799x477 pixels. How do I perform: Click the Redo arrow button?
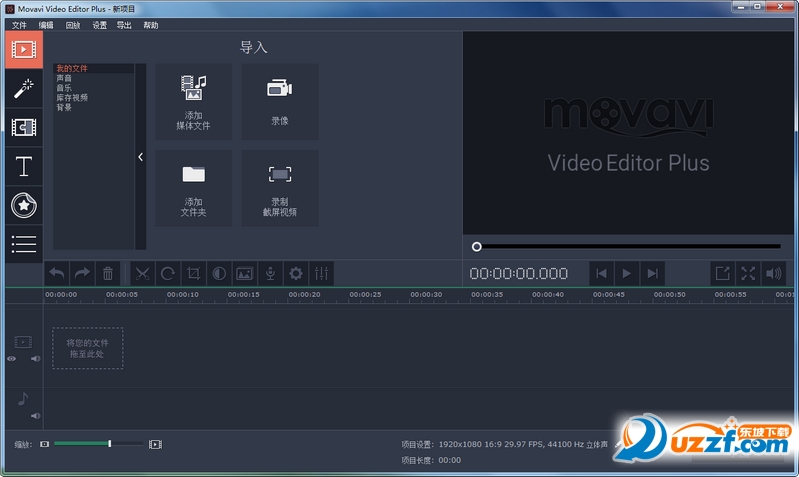point(82,274)
